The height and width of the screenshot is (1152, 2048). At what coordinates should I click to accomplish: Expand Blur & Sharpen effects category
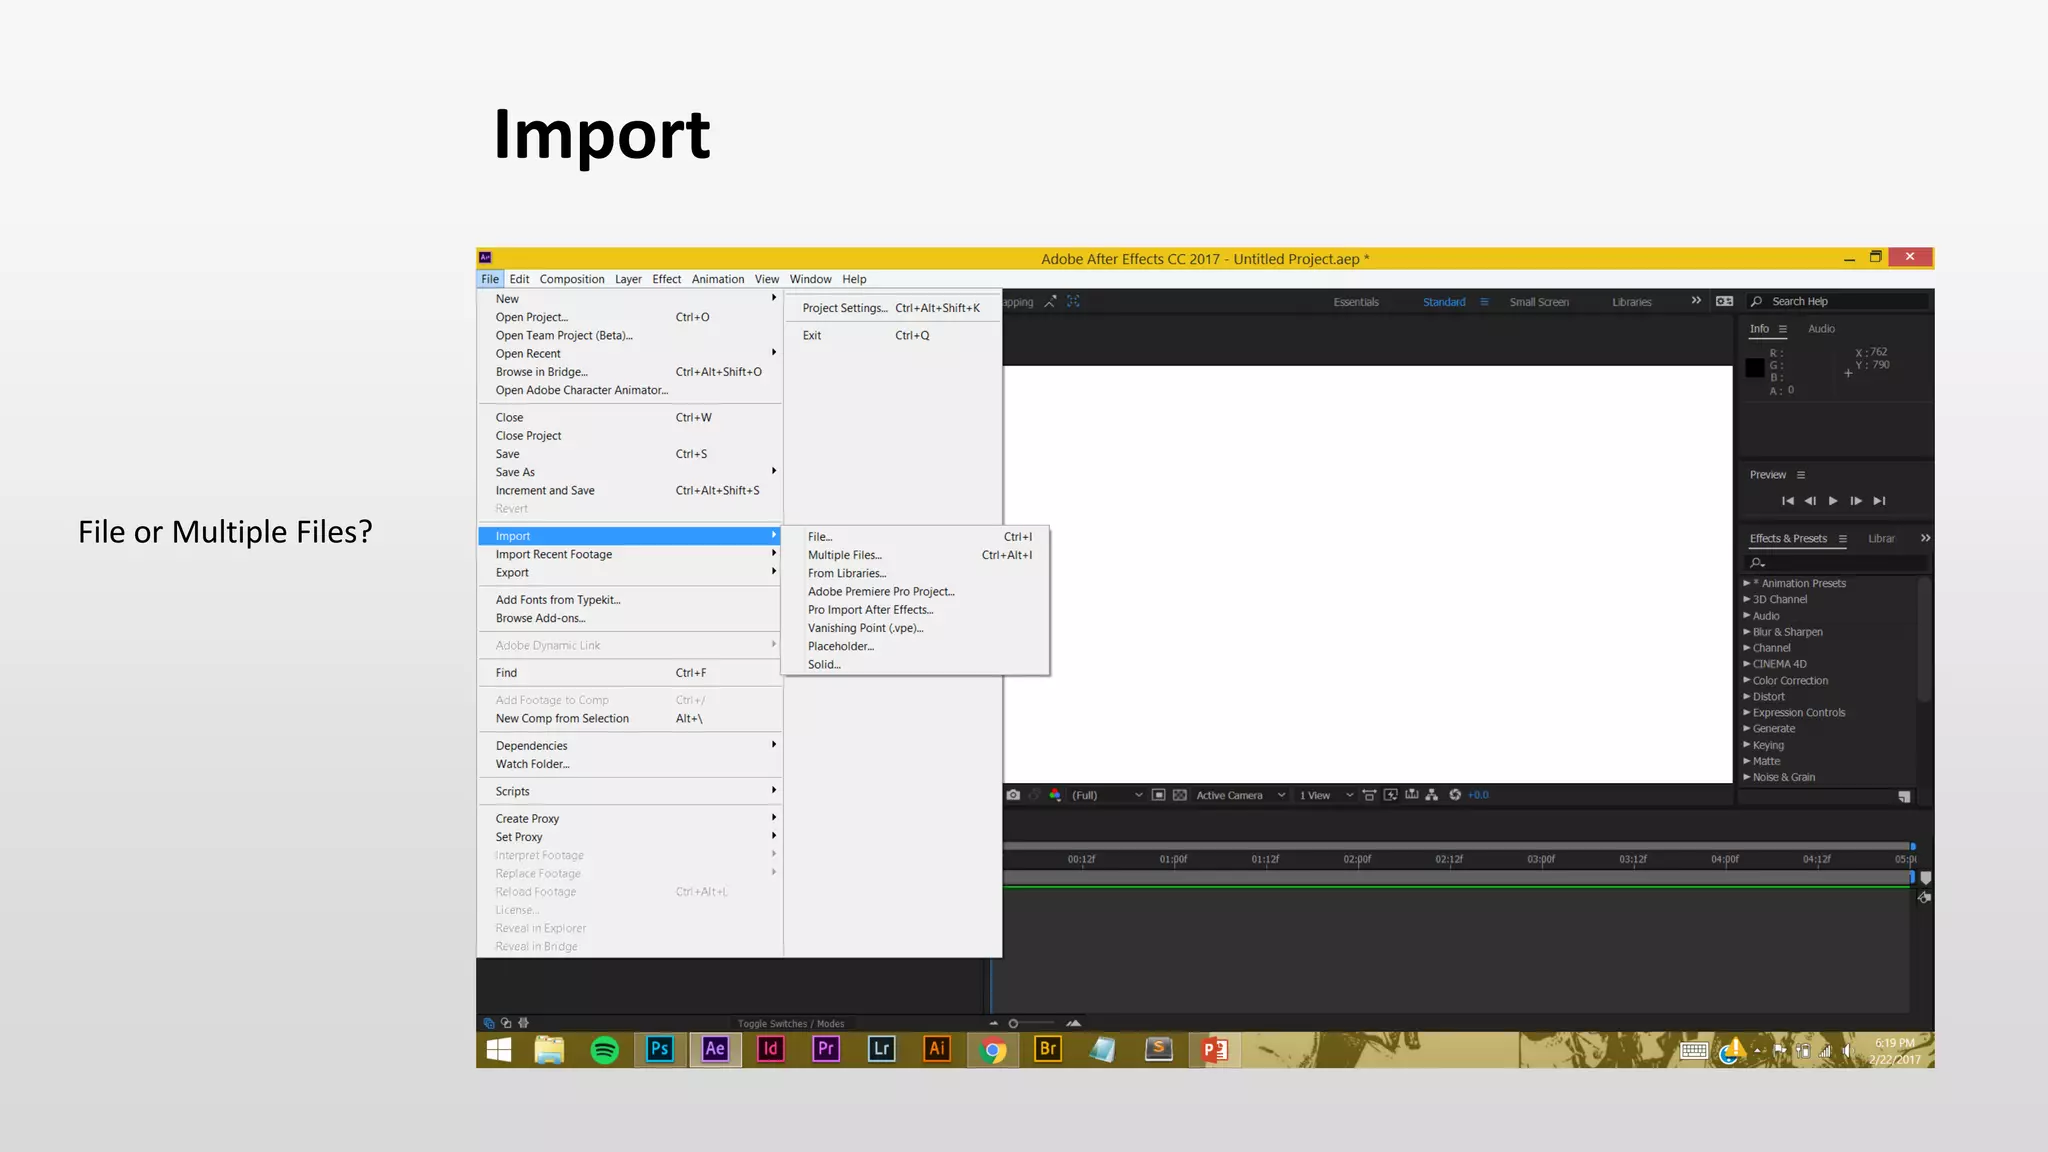pos(1747,632)
